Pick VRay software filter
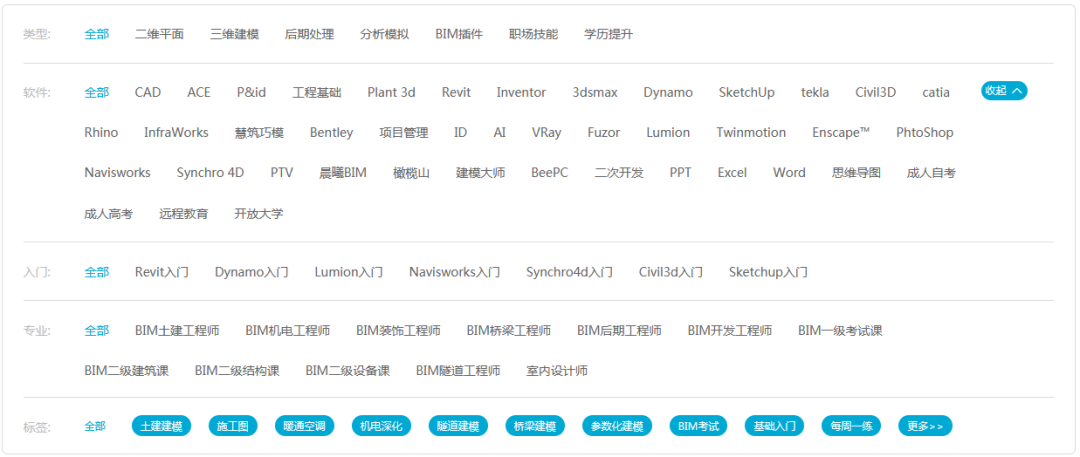The width and height of the screenshot is (1080, 457). coord(546,132)
